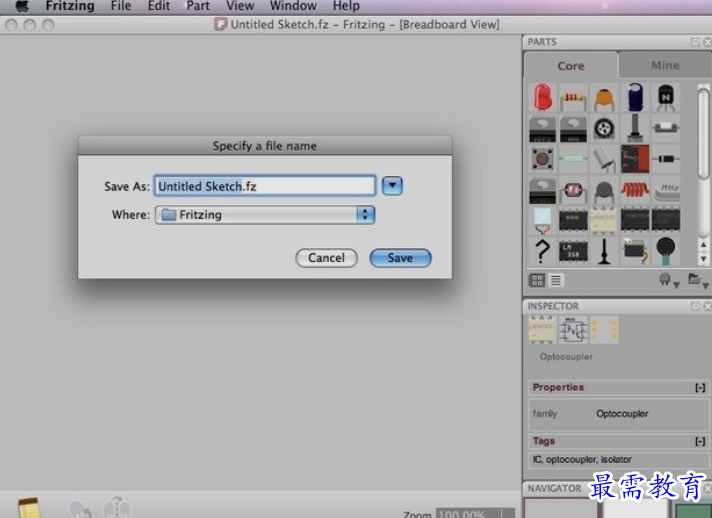This screenshot has width=712, height=518.
Task: Collapse the Tags section in Inspector
Action: click(x=699, y=441)
